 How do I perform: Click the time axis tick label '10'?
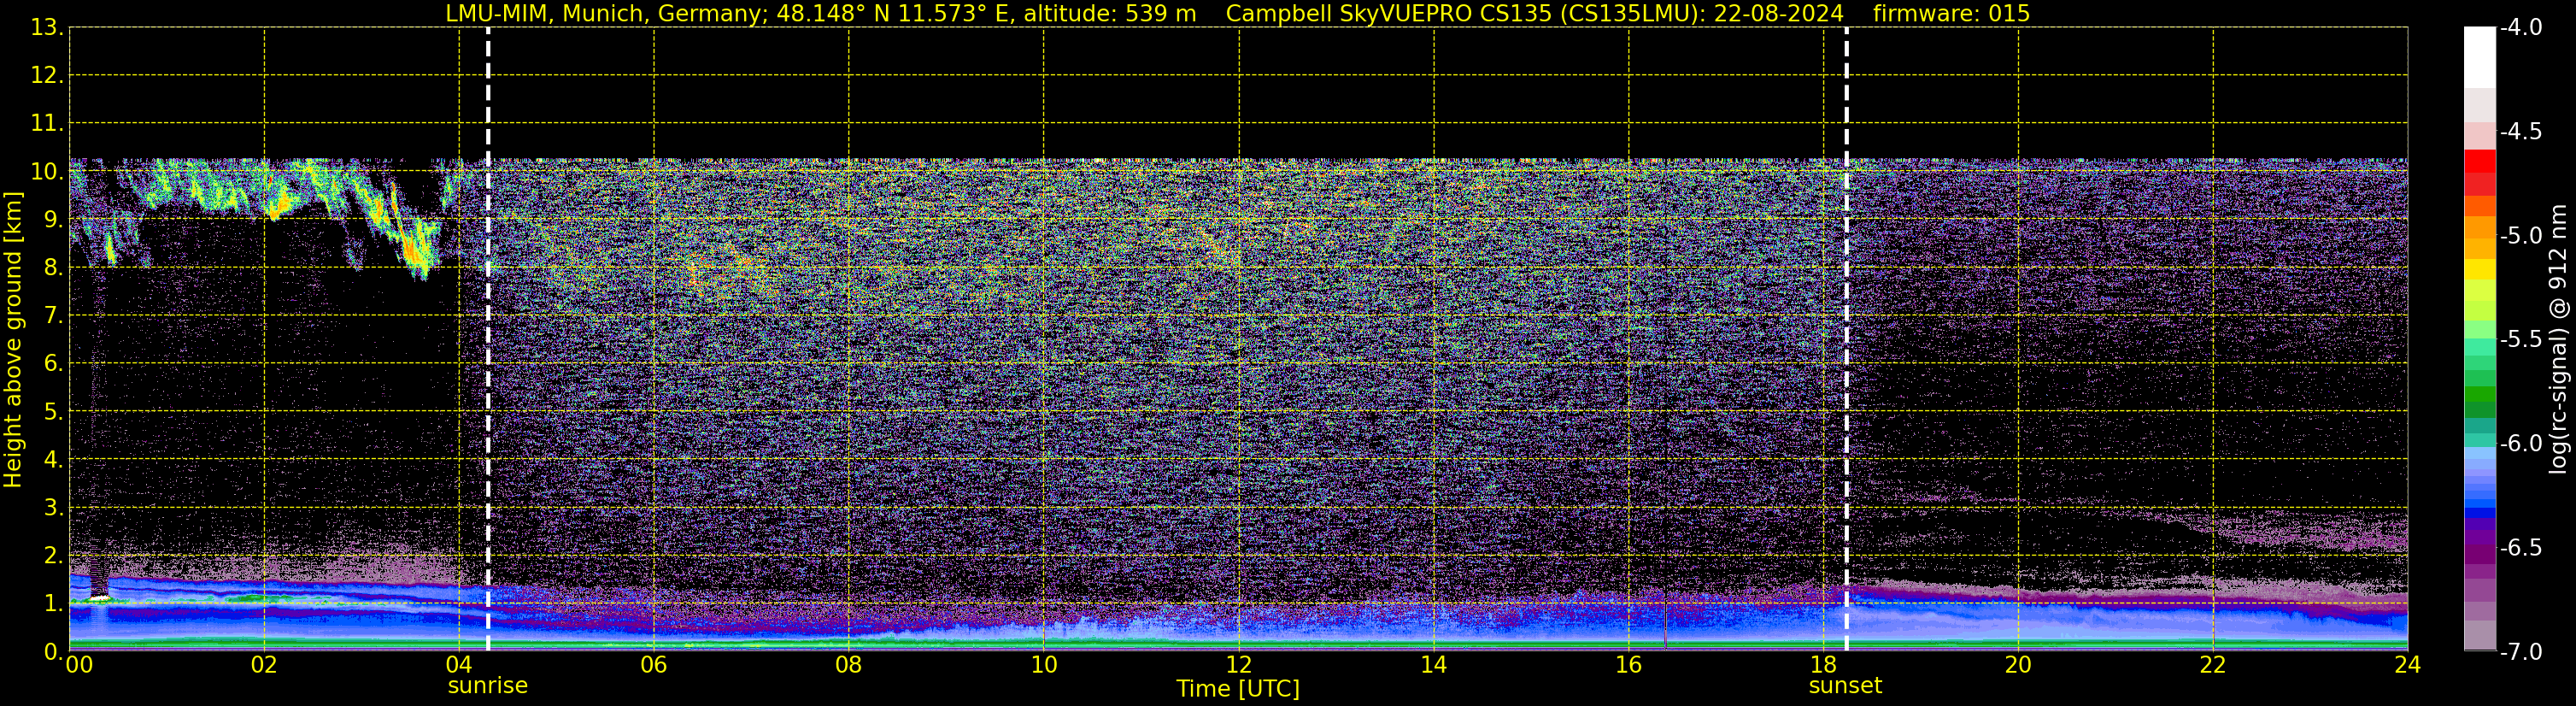point(1044,665)
